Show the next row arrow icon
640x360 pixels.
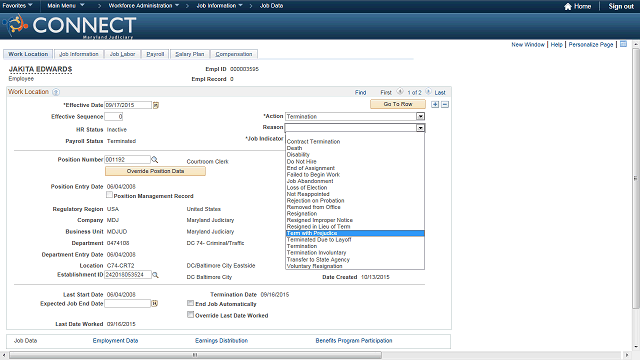428,92
